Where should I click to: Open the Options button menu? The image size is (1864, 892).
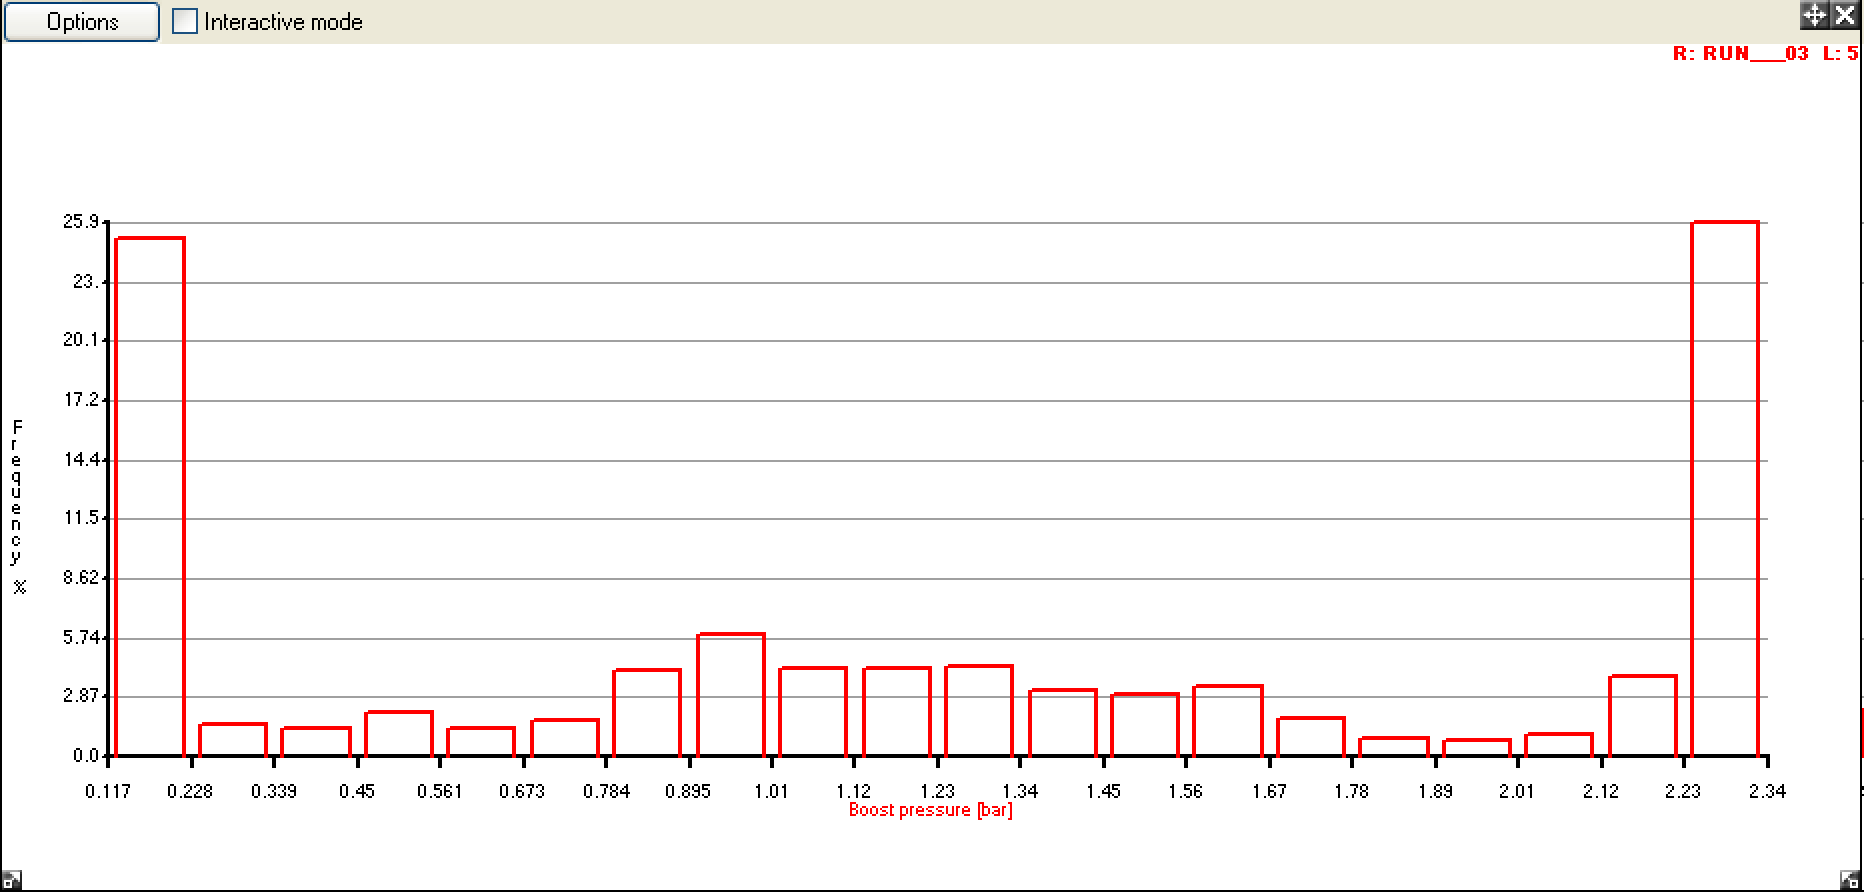pos(82,22)
